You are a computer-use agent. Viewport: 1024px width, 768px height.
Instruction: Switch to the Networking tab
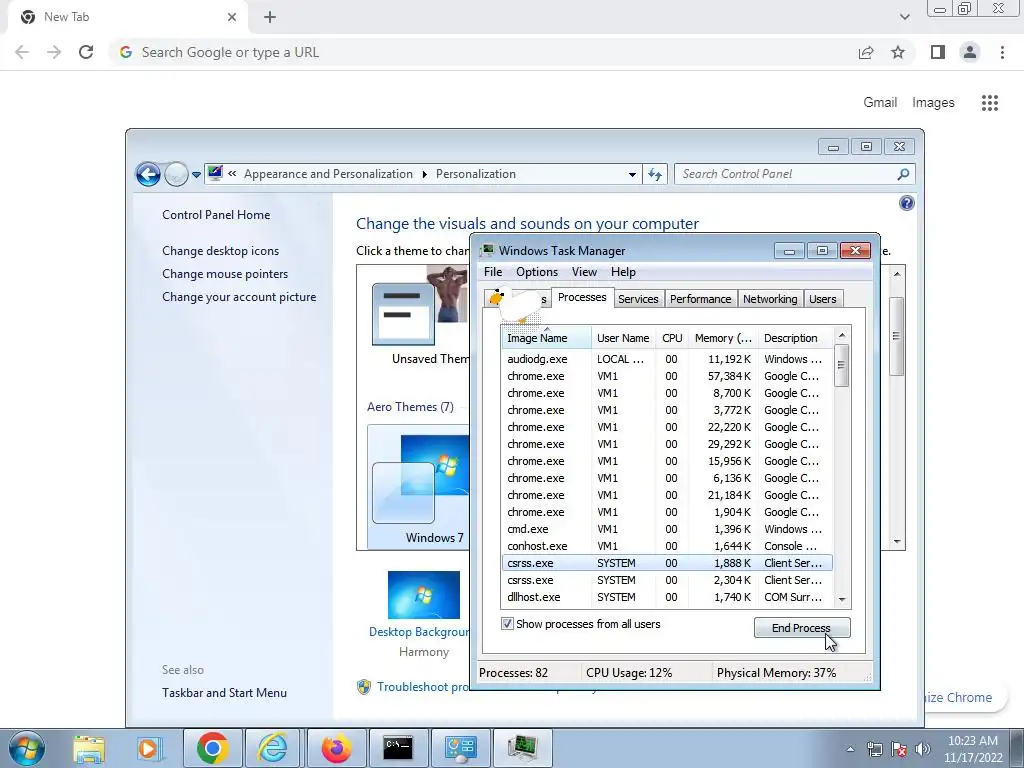pos(770,299)
